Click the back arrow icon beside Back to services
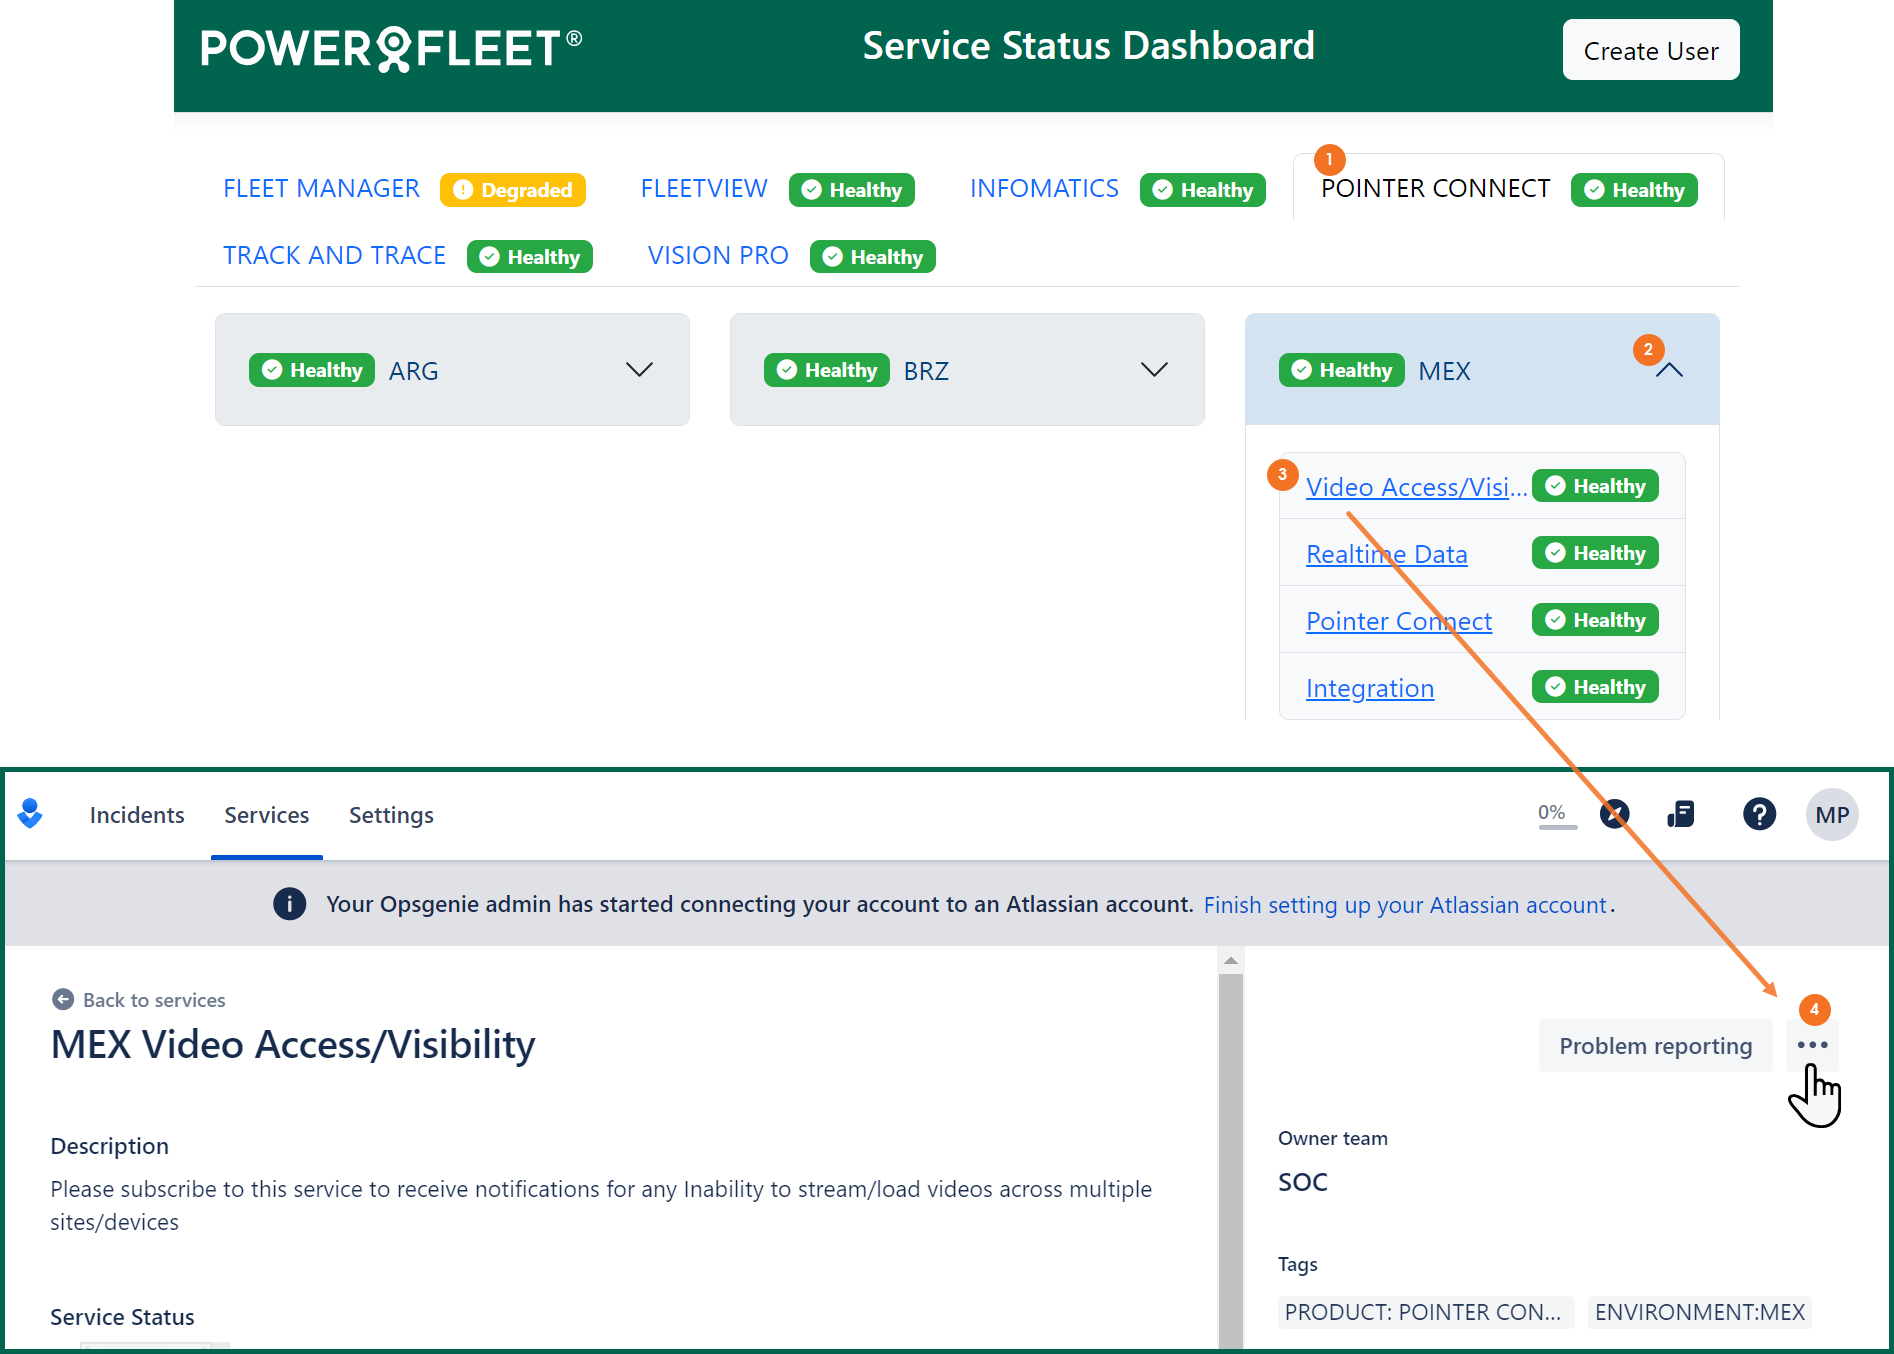 tap(63, 999)
